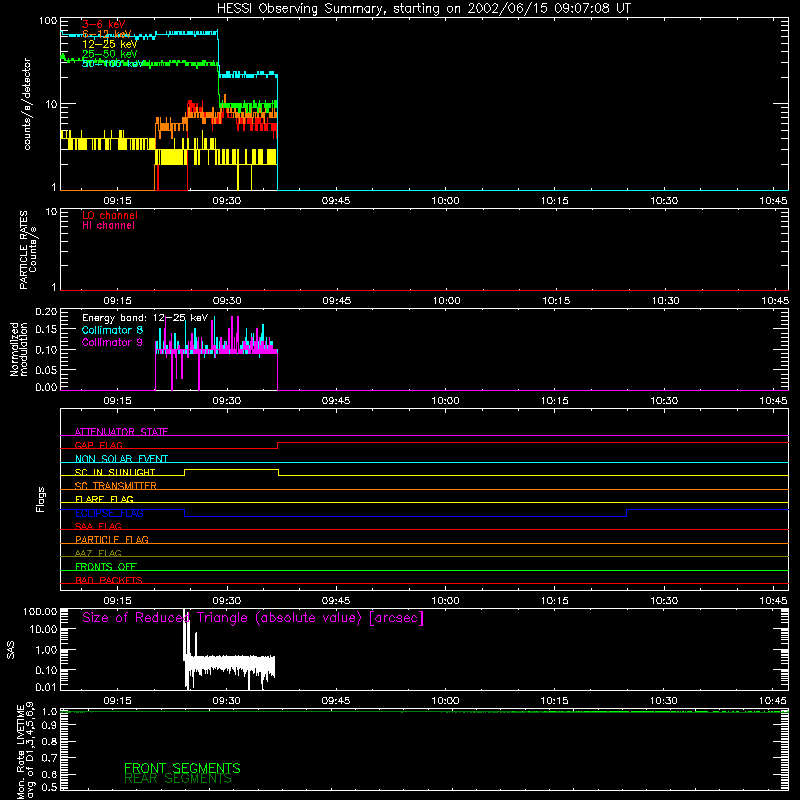Viewport: 800px width, 800px height.
Task: Click the HI channel legend label
Action: [x=108, y=226]
